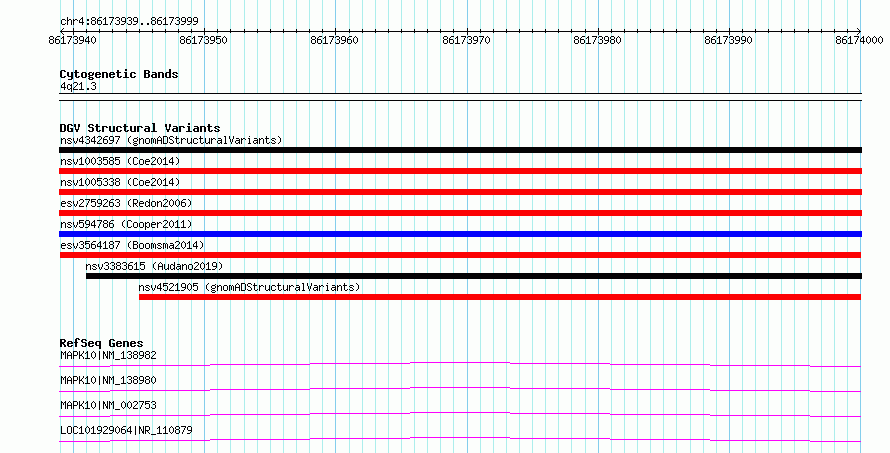Click the red bar under esv3564187
This screenshot has width=890, height=453.
460,255
